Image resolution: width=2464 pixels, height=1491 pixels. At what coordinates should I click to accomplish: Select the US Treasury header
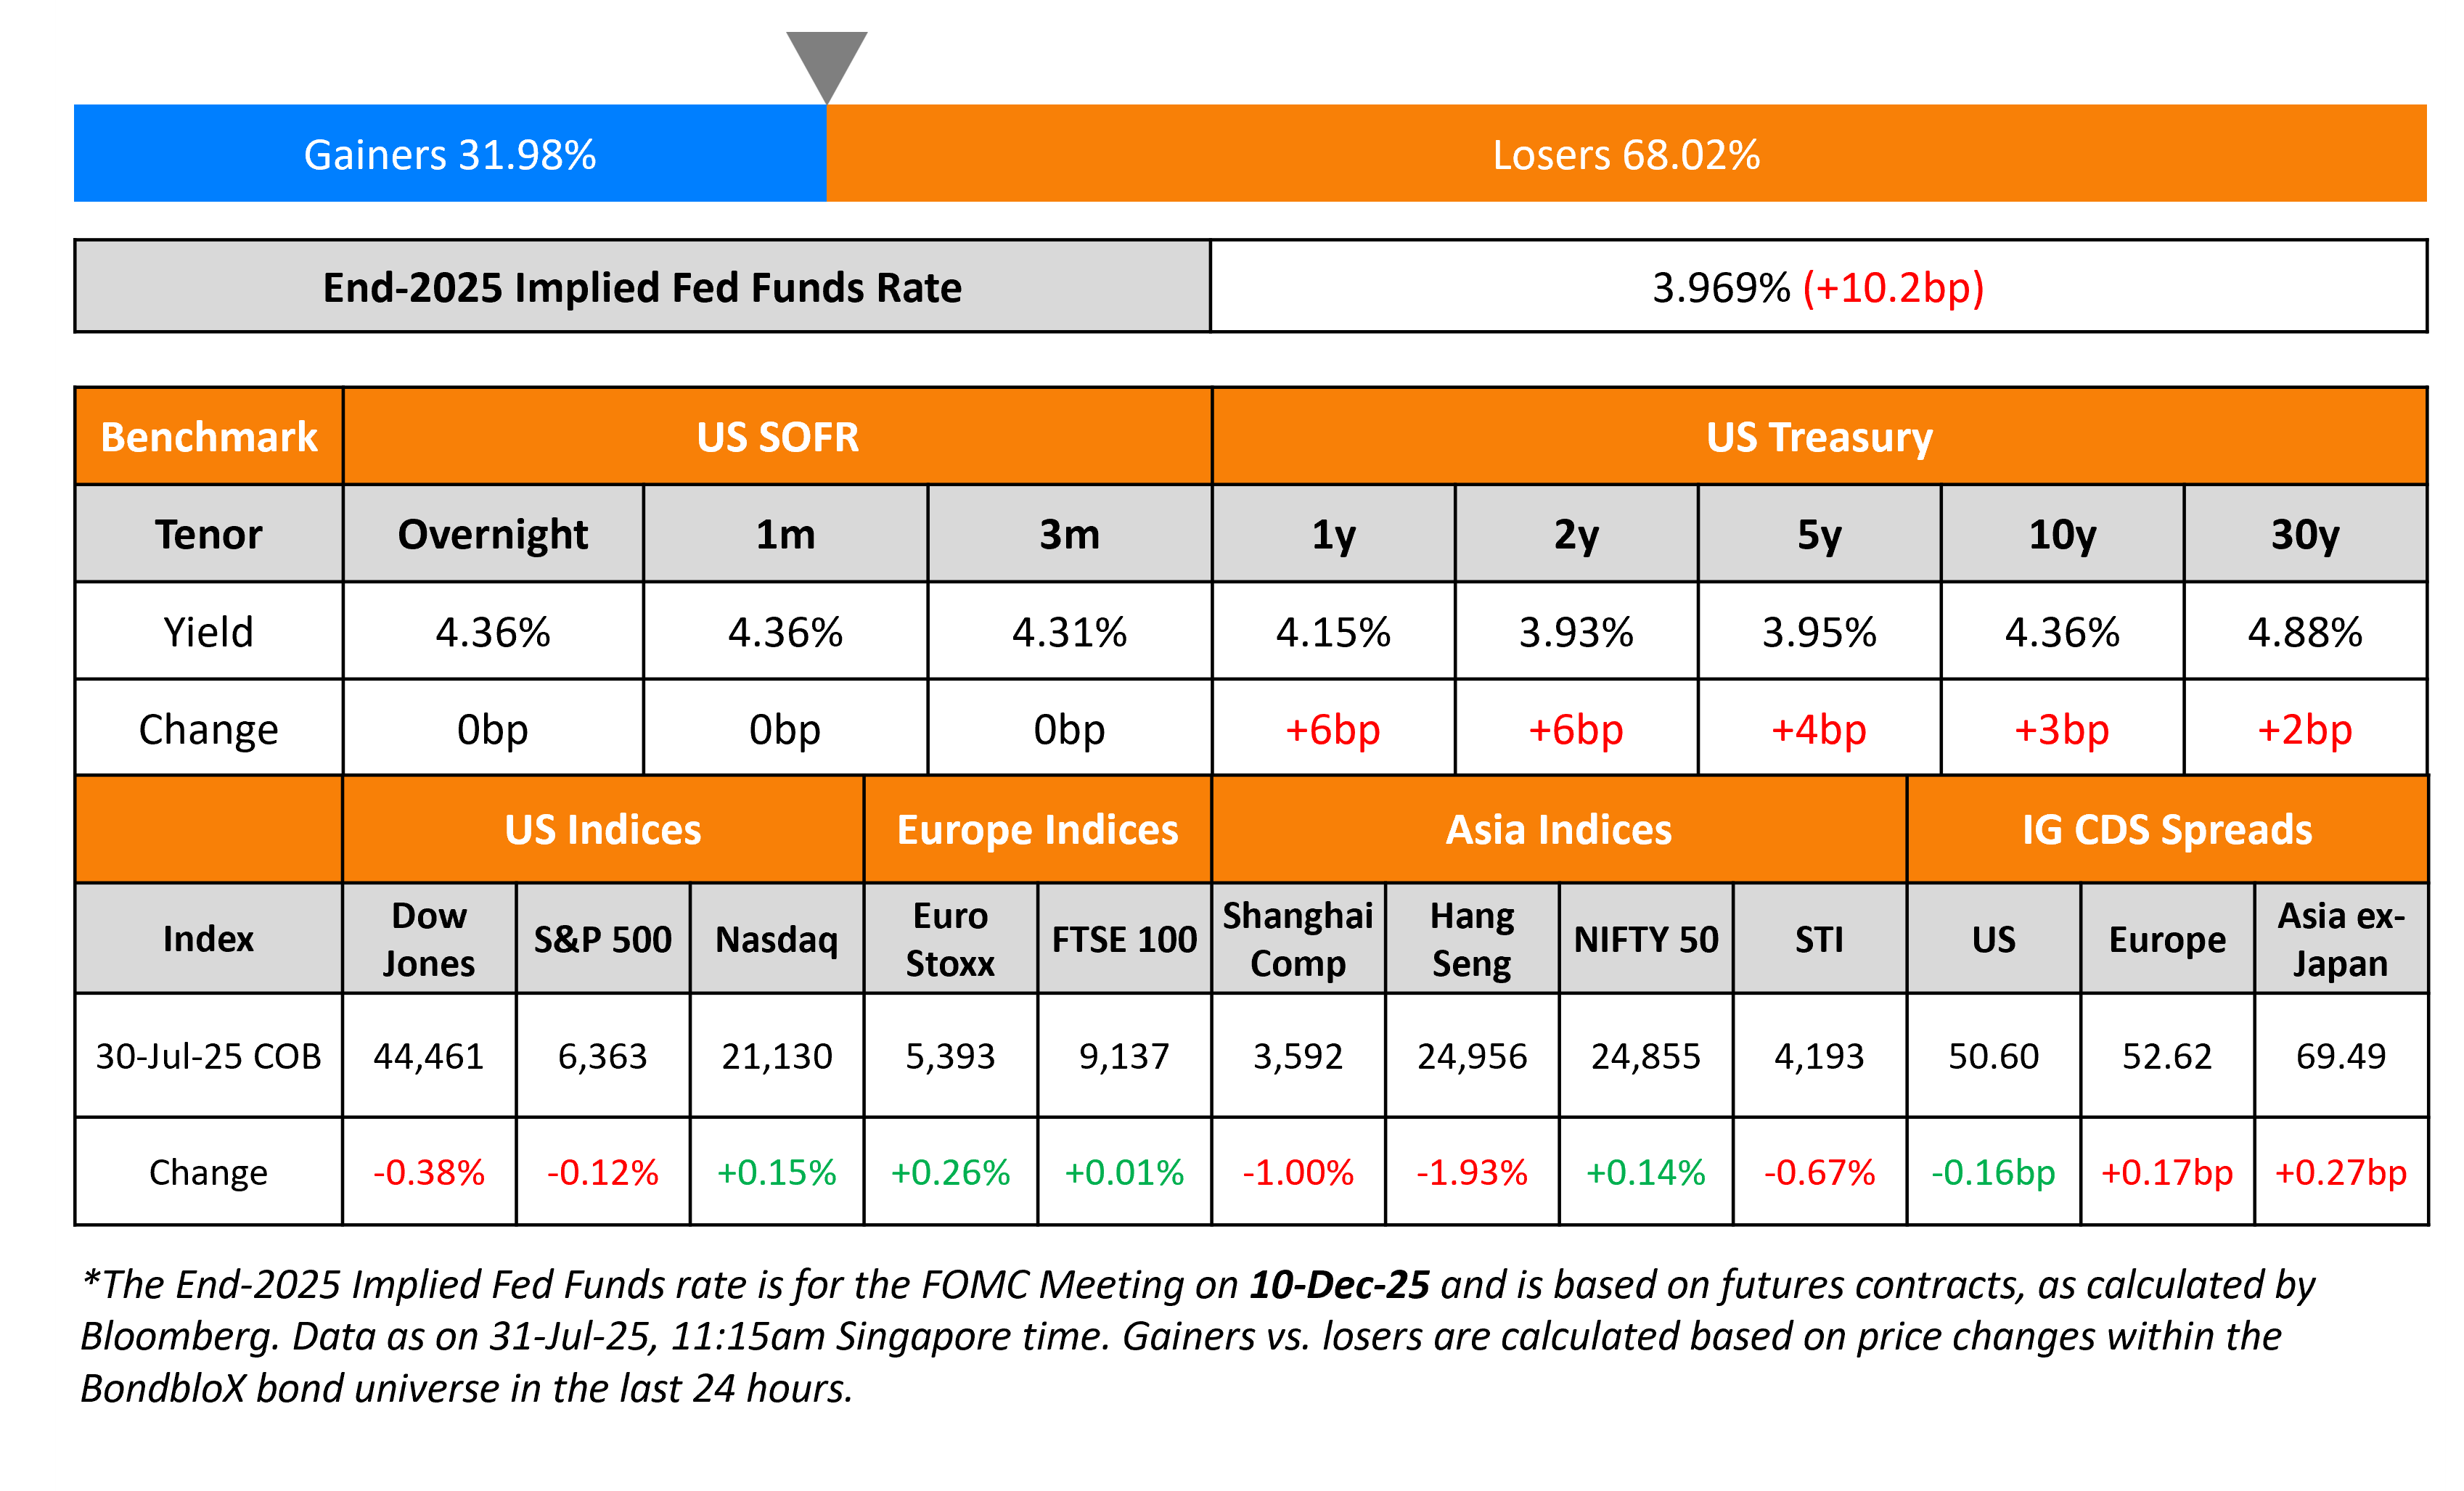[x=1819, y=437]
